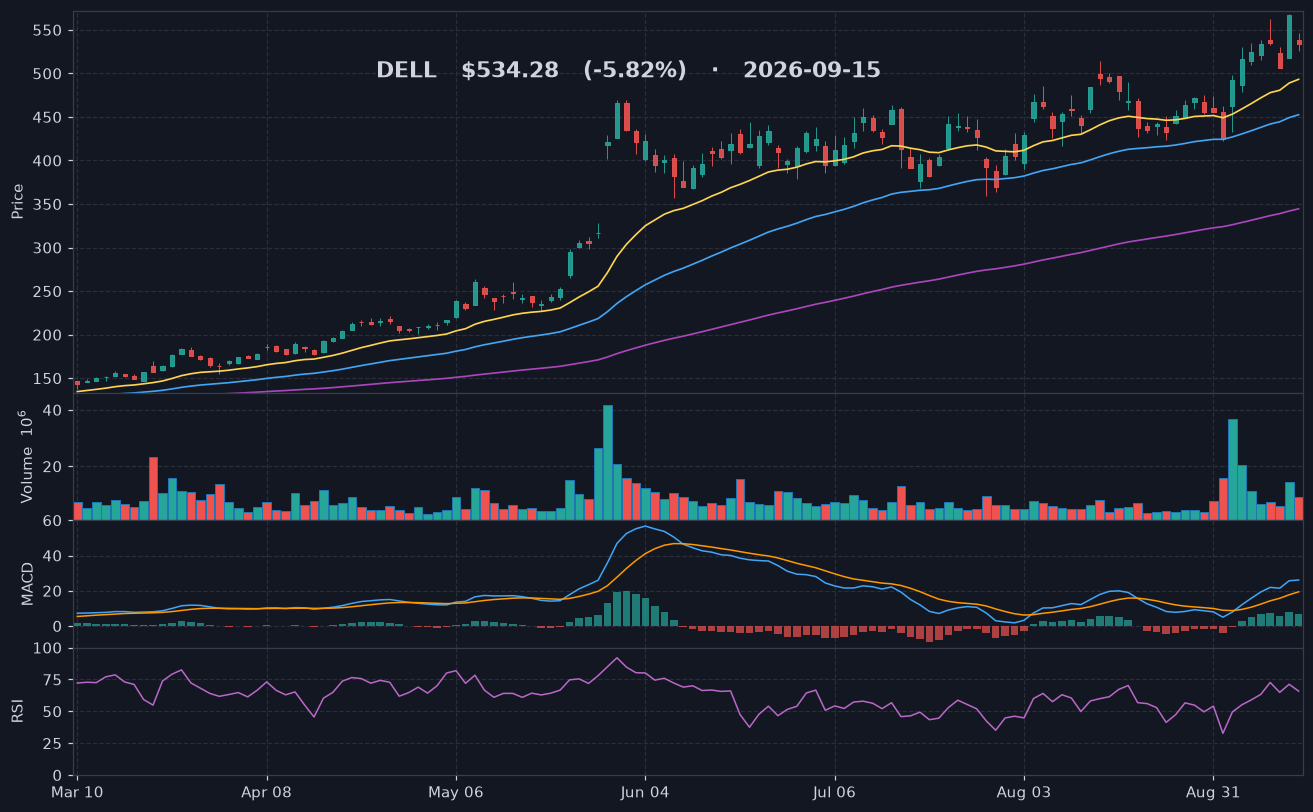The height and width of the screenshot is (812, 1313).
Task: Click the Mar 10 date label
Action: [77, 792]
